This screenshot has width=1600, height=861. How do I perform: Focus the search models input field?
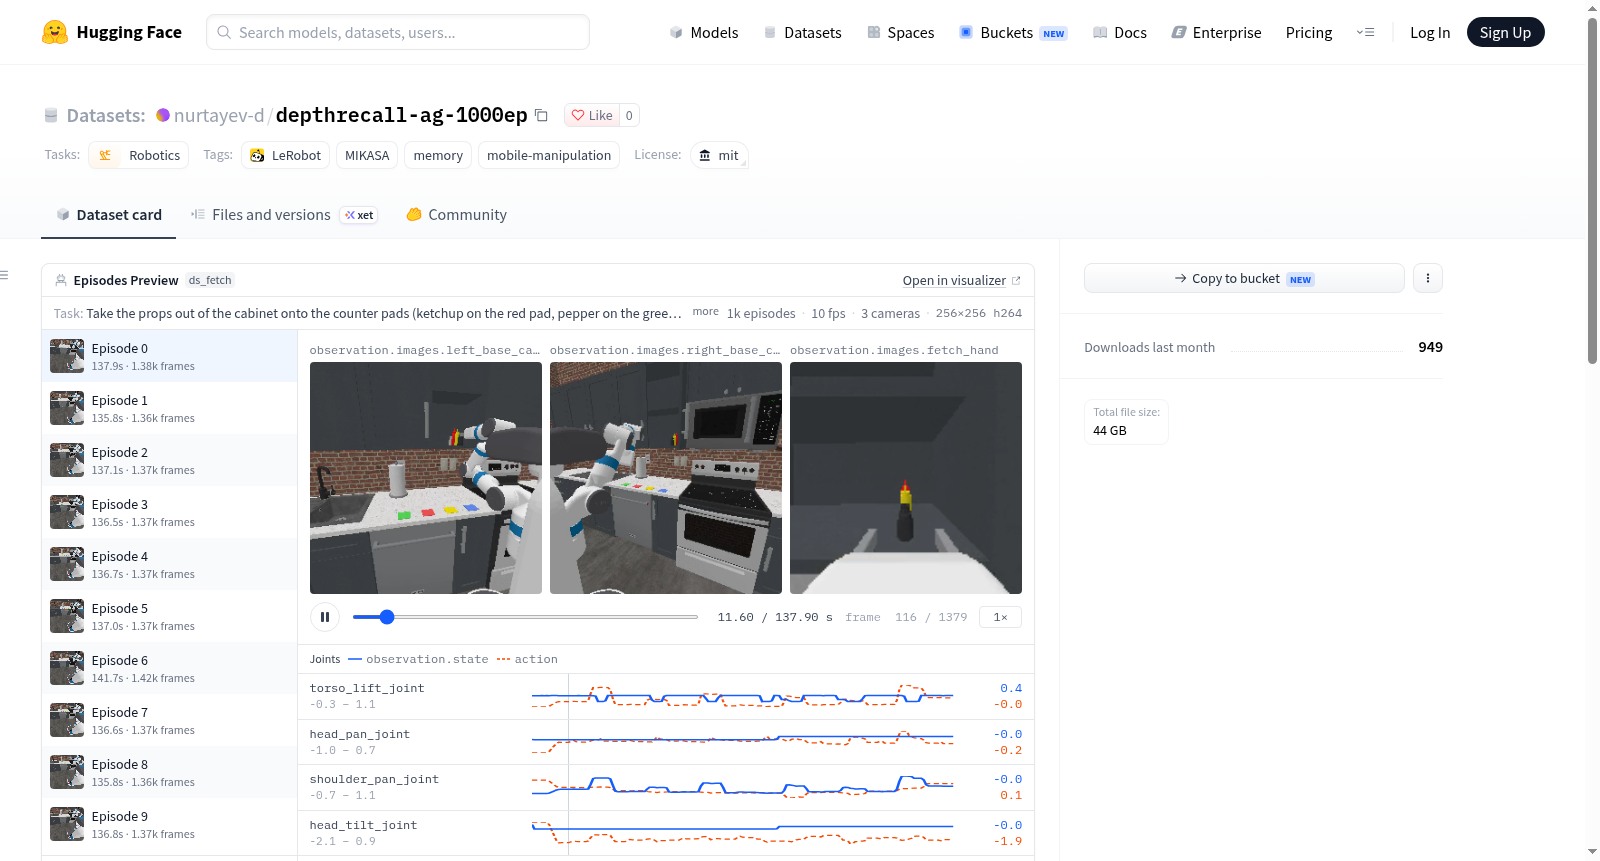(398, 32)
